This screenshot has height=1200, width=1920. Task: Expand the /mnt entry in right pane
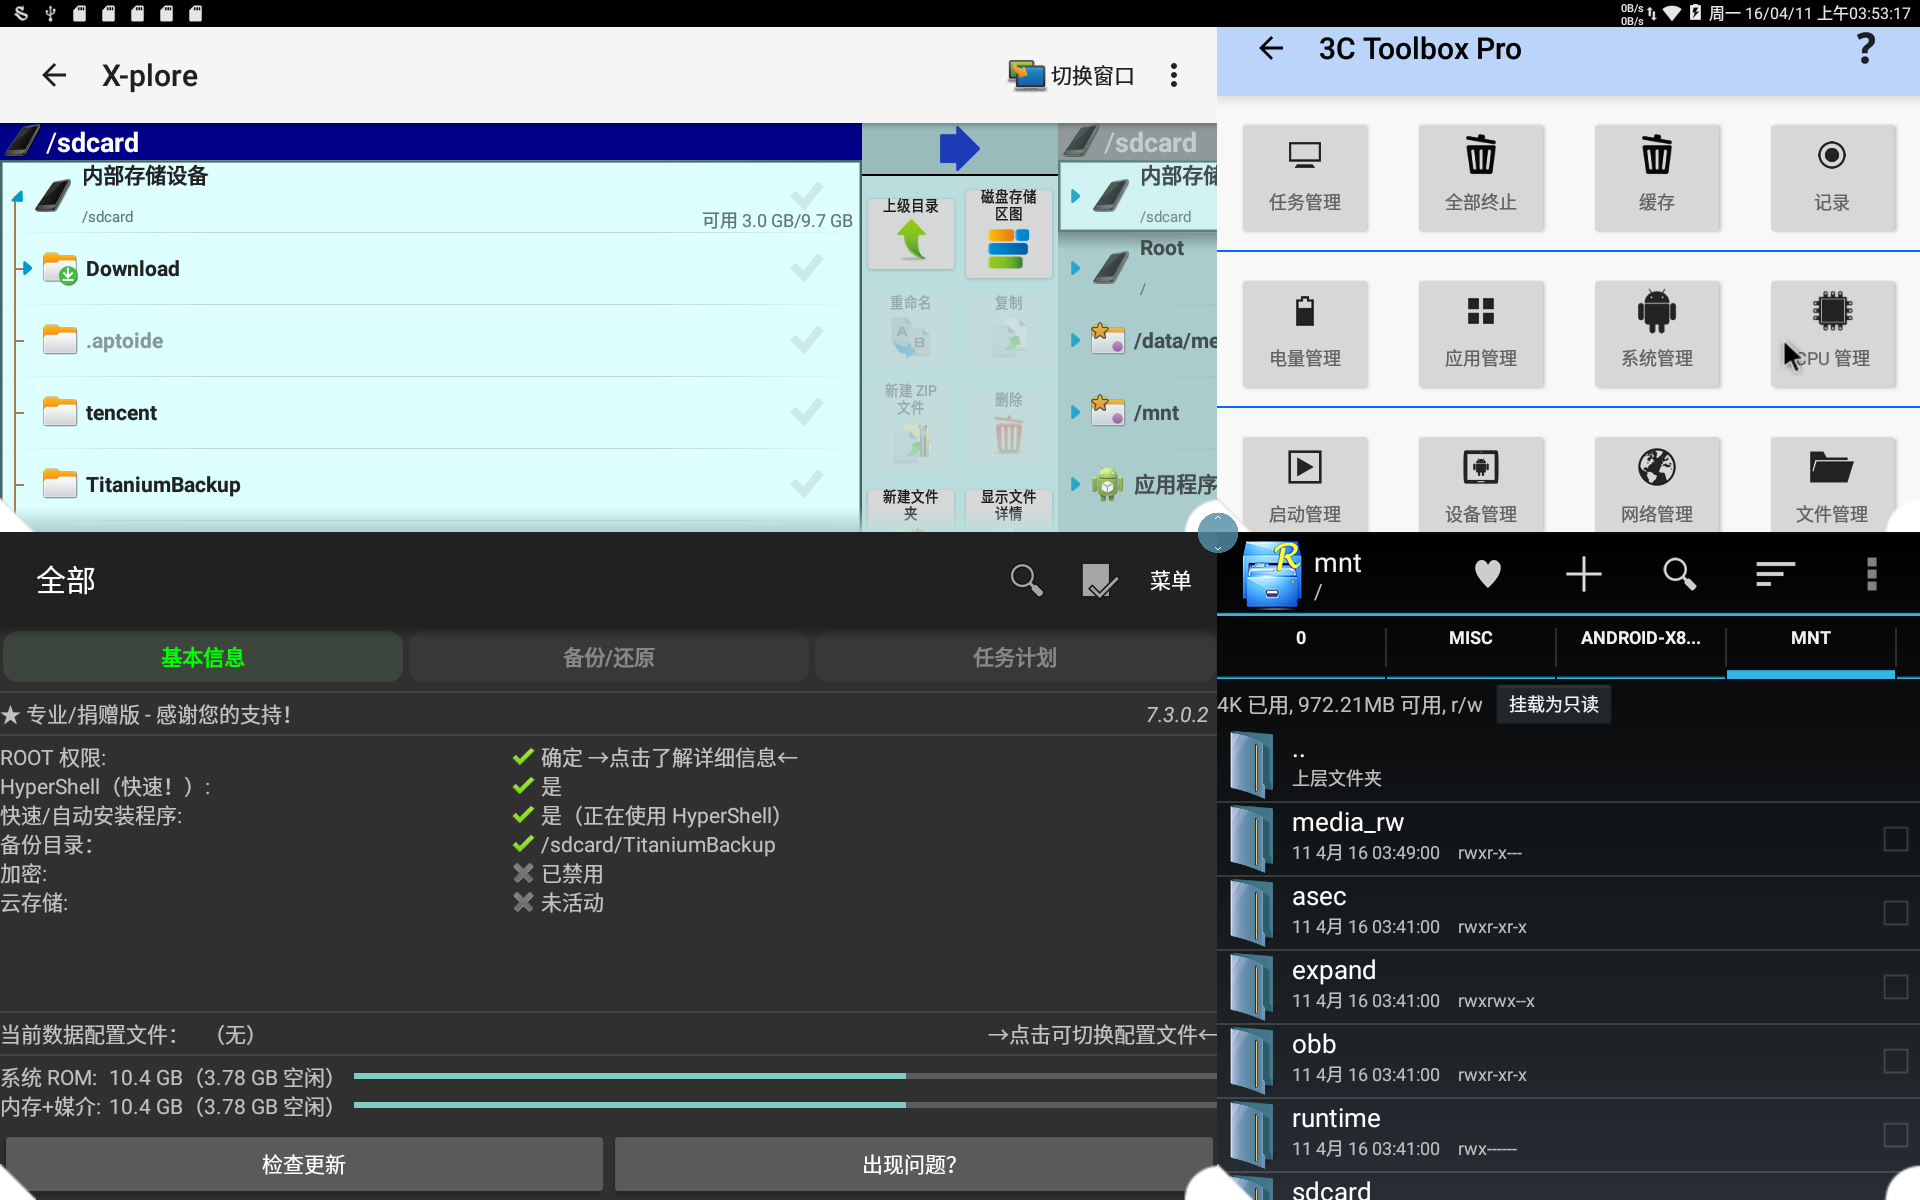click(1075, 412)
